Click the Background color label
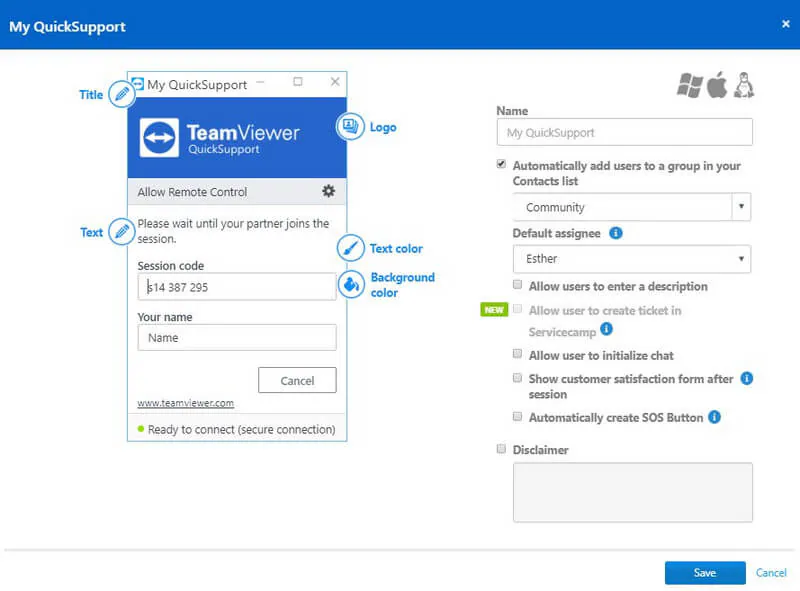 click(x=402, y=285)
